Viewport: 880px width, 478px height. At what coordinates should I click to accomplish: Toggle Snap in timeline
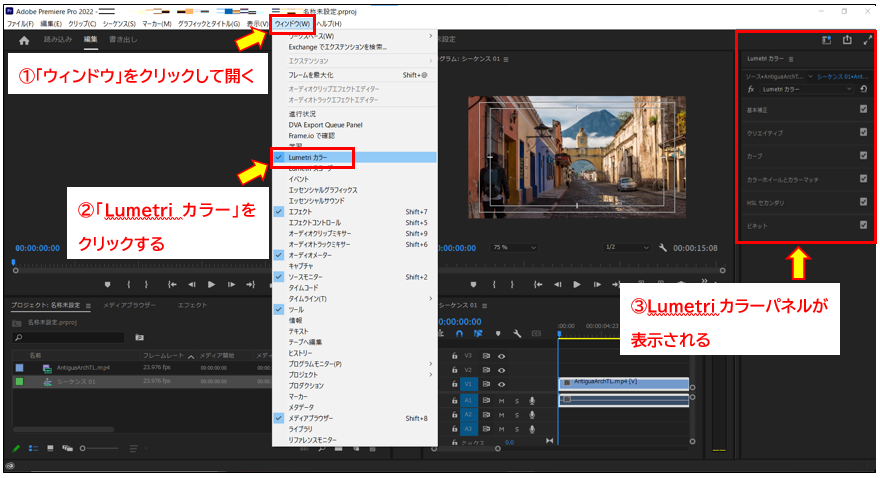tap(459, 333)
